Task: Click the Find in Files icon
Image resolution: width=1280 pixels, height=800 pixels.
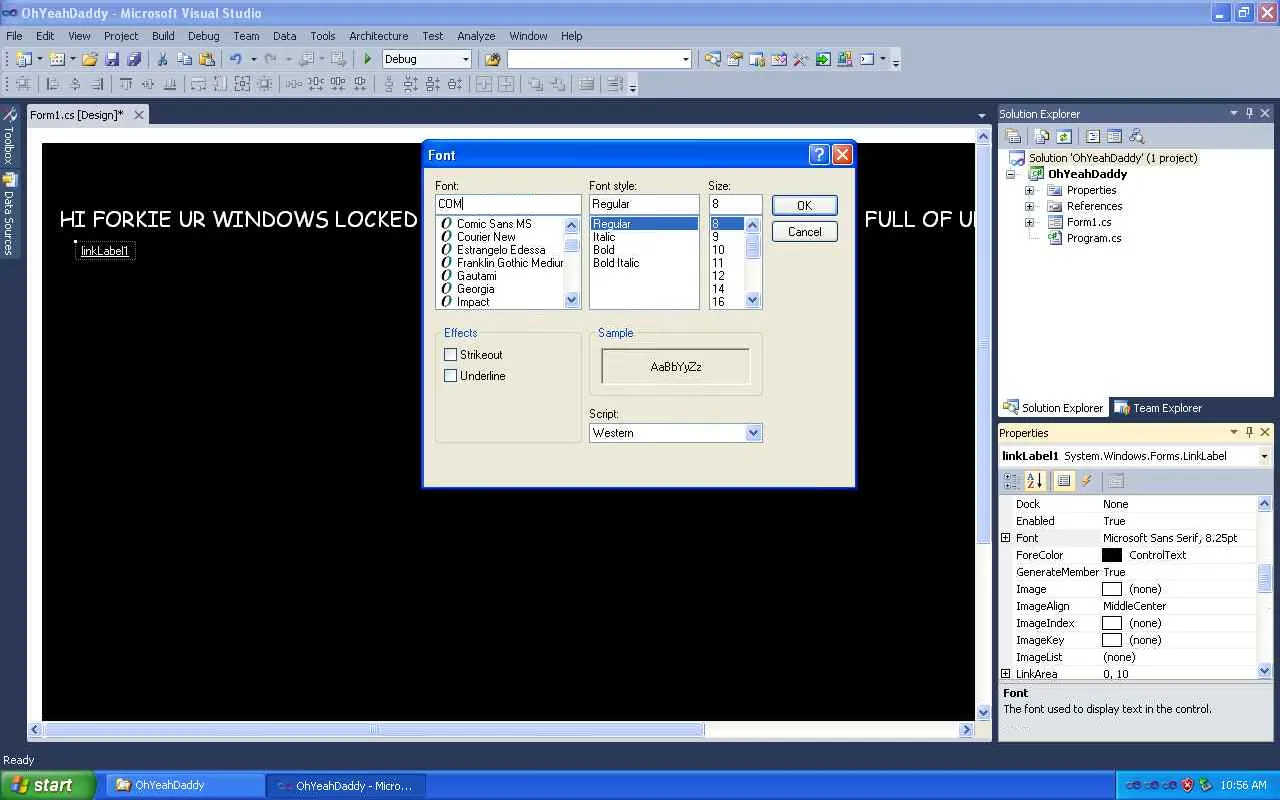Action: pos(492,60)
